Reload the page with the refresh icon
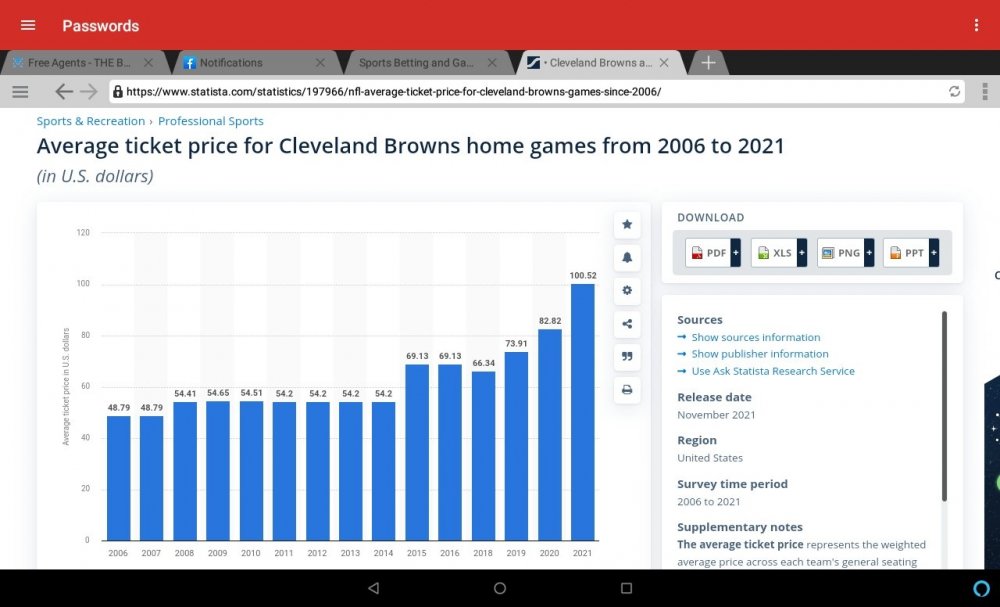Screen dimensions: 1000x607 pos(954,92)
